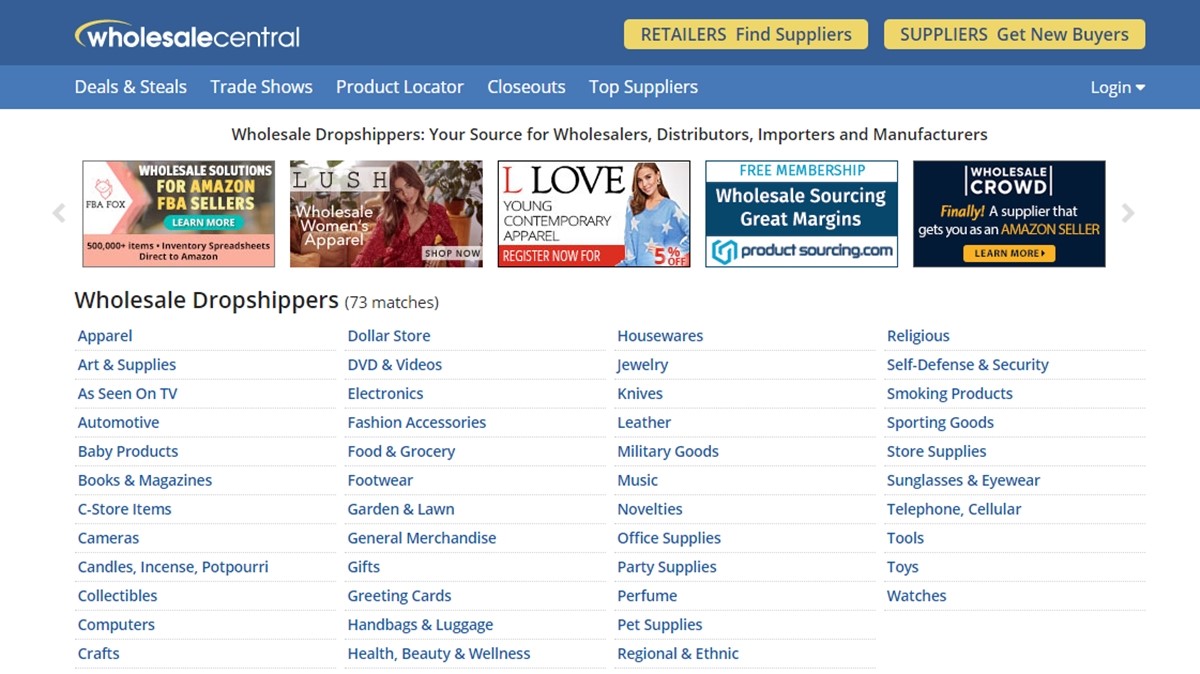Select As Seen On TV category

pyautogui.click(x=128, y=394)
